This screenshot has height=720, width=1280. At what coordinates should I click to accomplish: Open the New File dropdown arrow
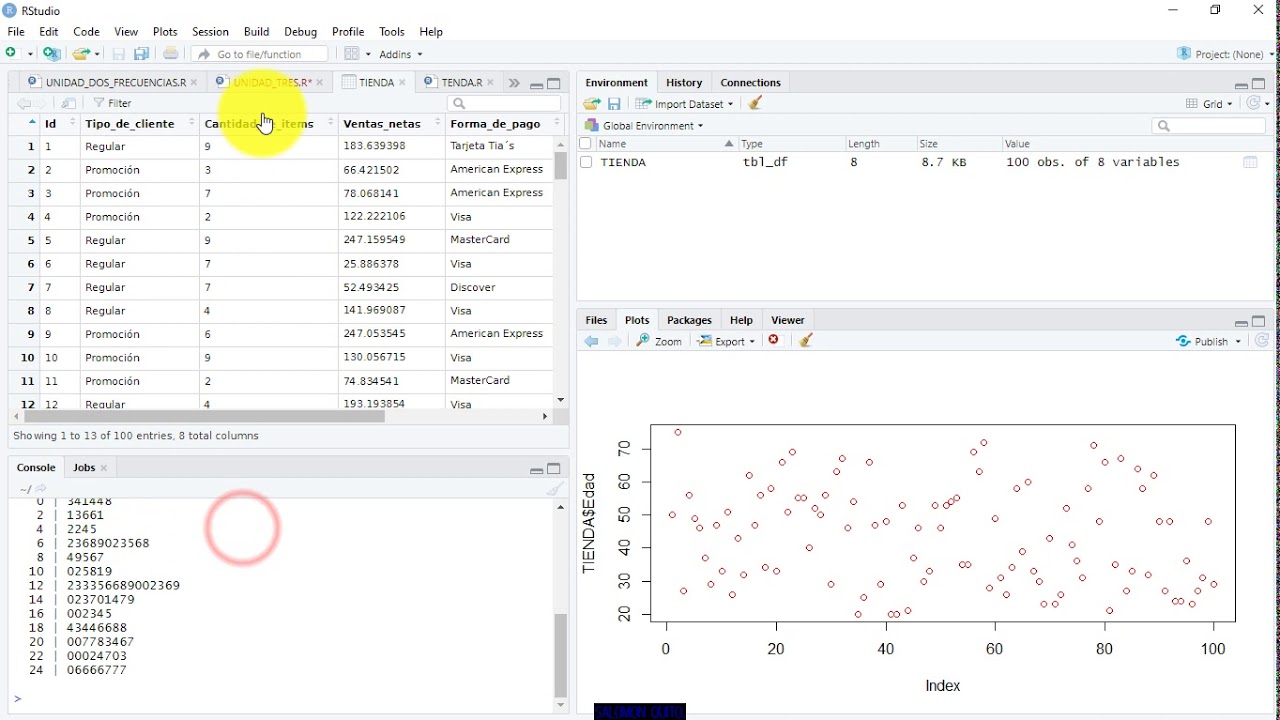(30, 54)
